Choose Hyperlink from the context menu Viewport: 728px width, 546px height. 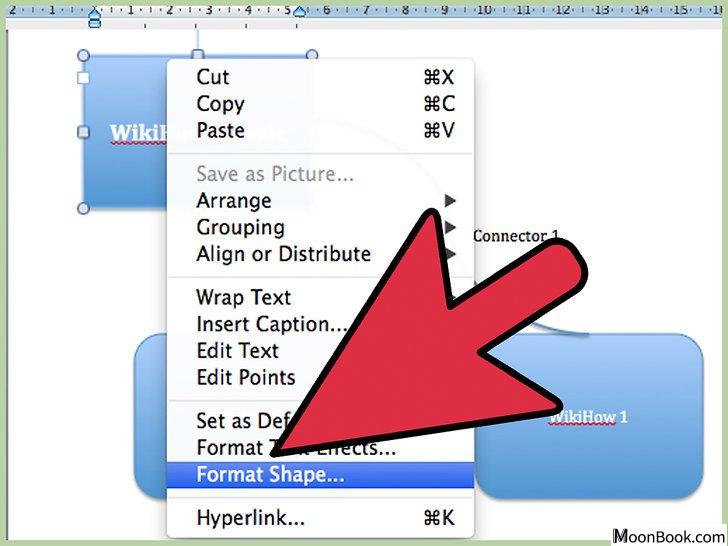coord(320,518)
